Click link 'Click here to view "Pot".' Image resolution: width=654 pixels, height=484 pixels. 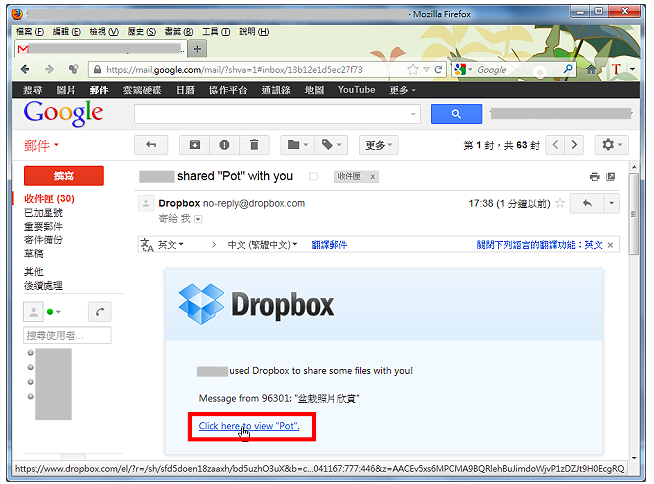pyautogui.click(x=249, y=426)
